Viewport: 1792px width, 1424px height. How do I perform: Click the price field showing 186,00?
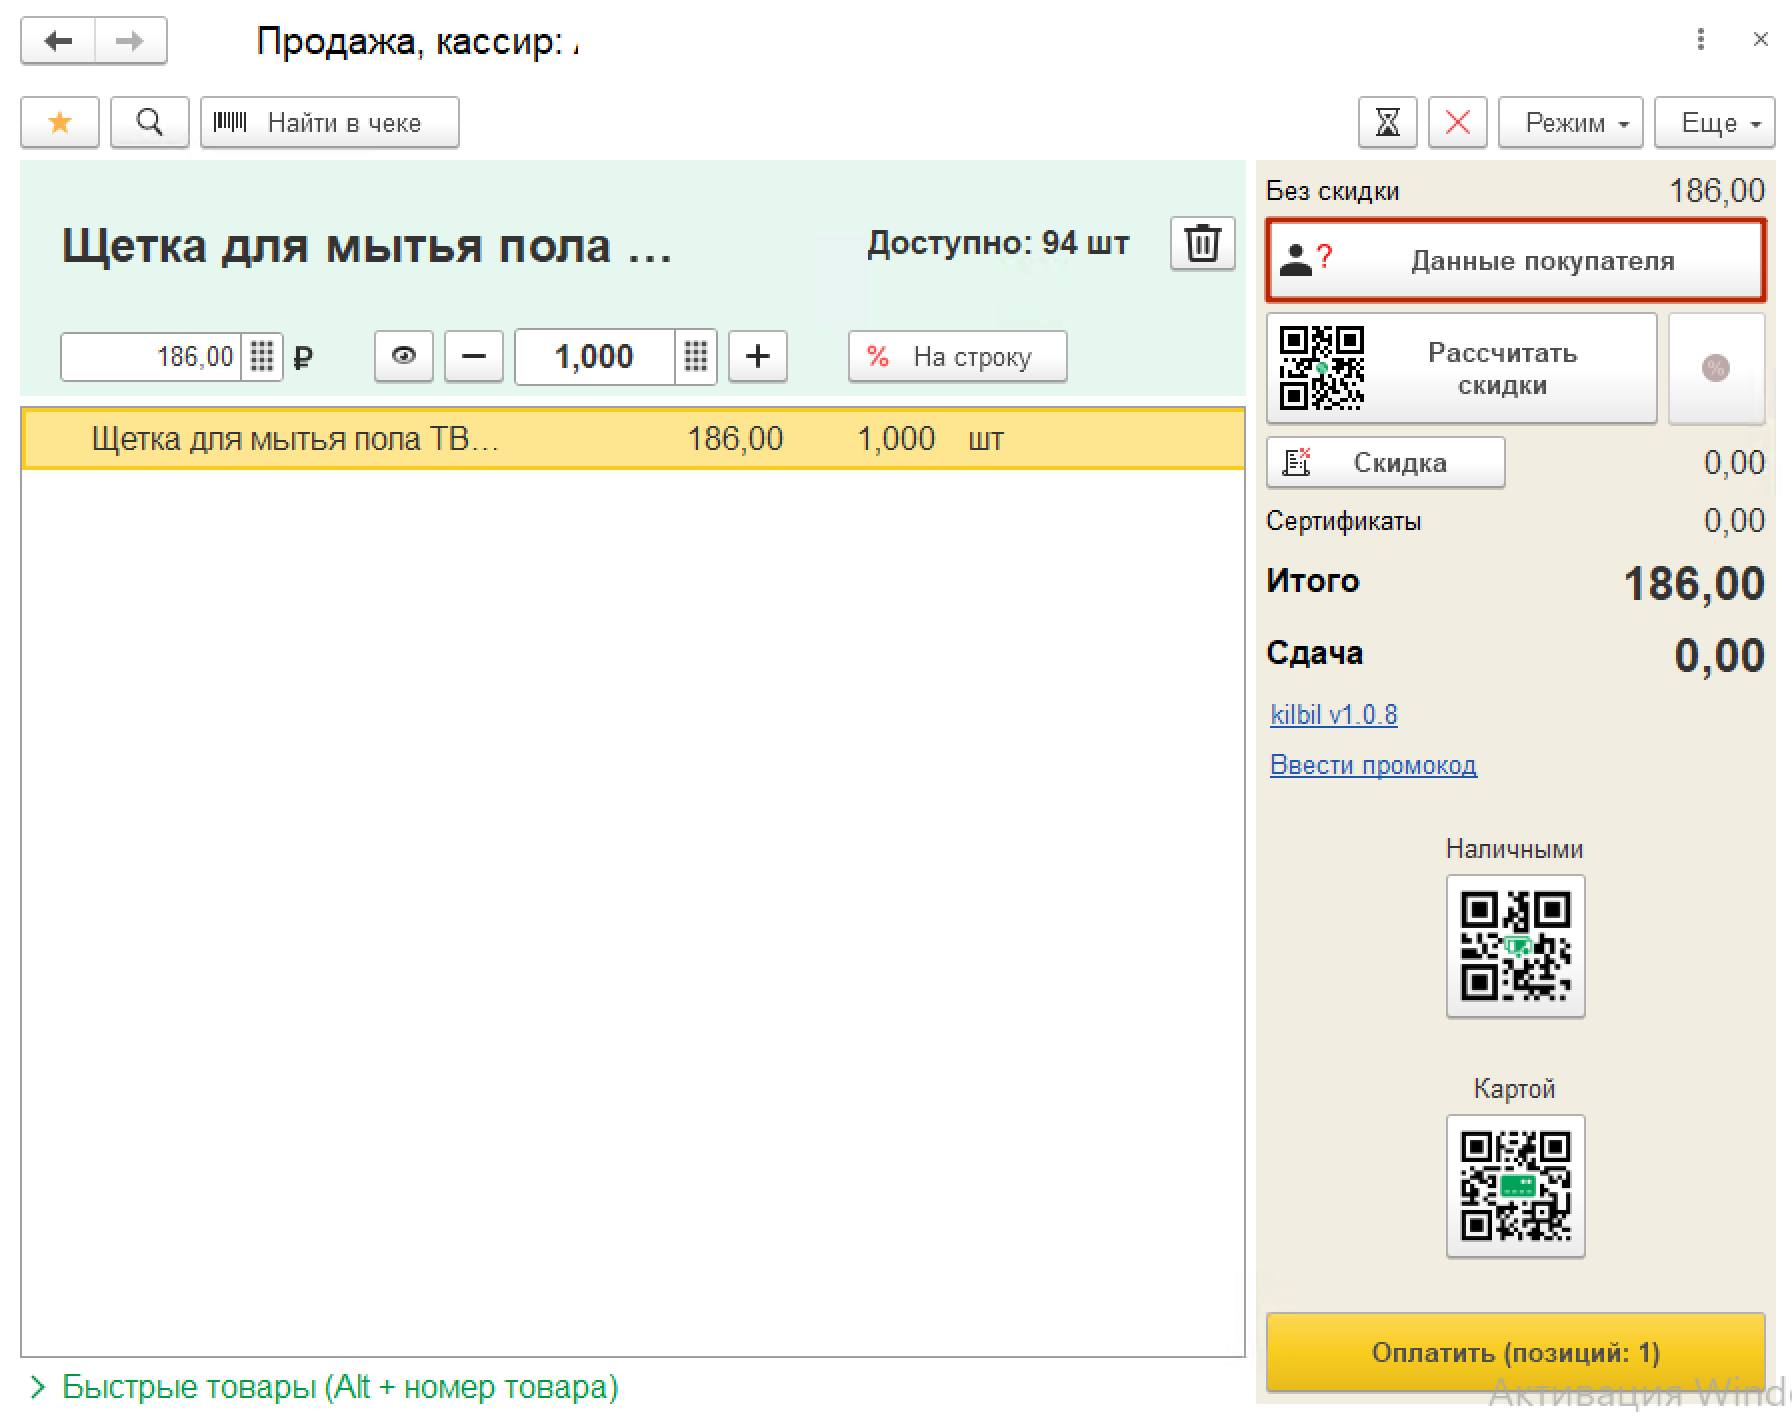click(x=151, y=356)
